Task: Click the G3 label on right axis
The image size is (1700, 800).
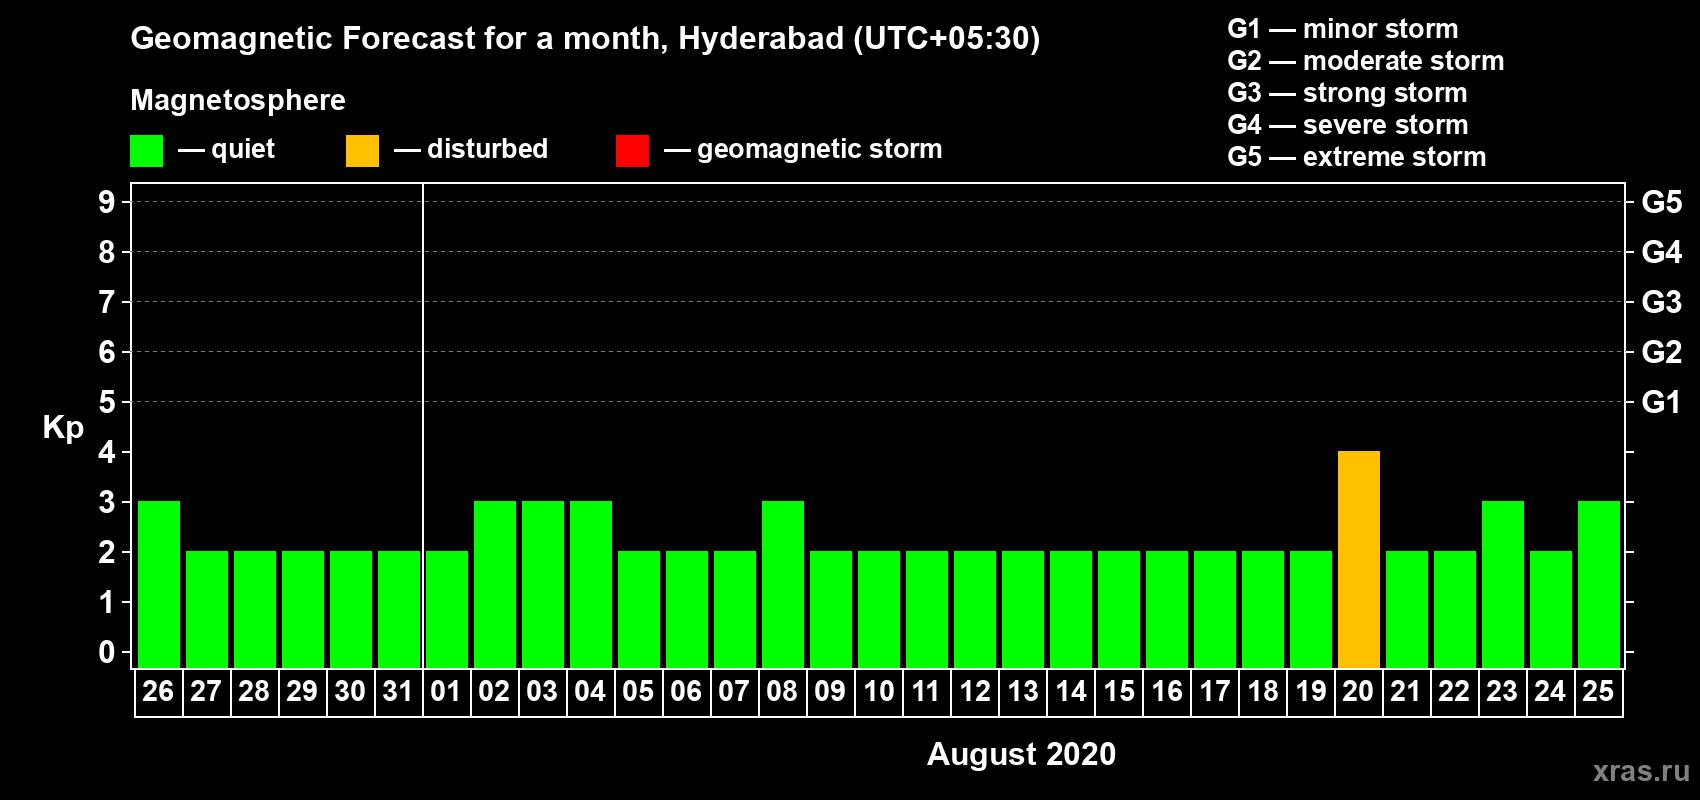Action: 1662,302
